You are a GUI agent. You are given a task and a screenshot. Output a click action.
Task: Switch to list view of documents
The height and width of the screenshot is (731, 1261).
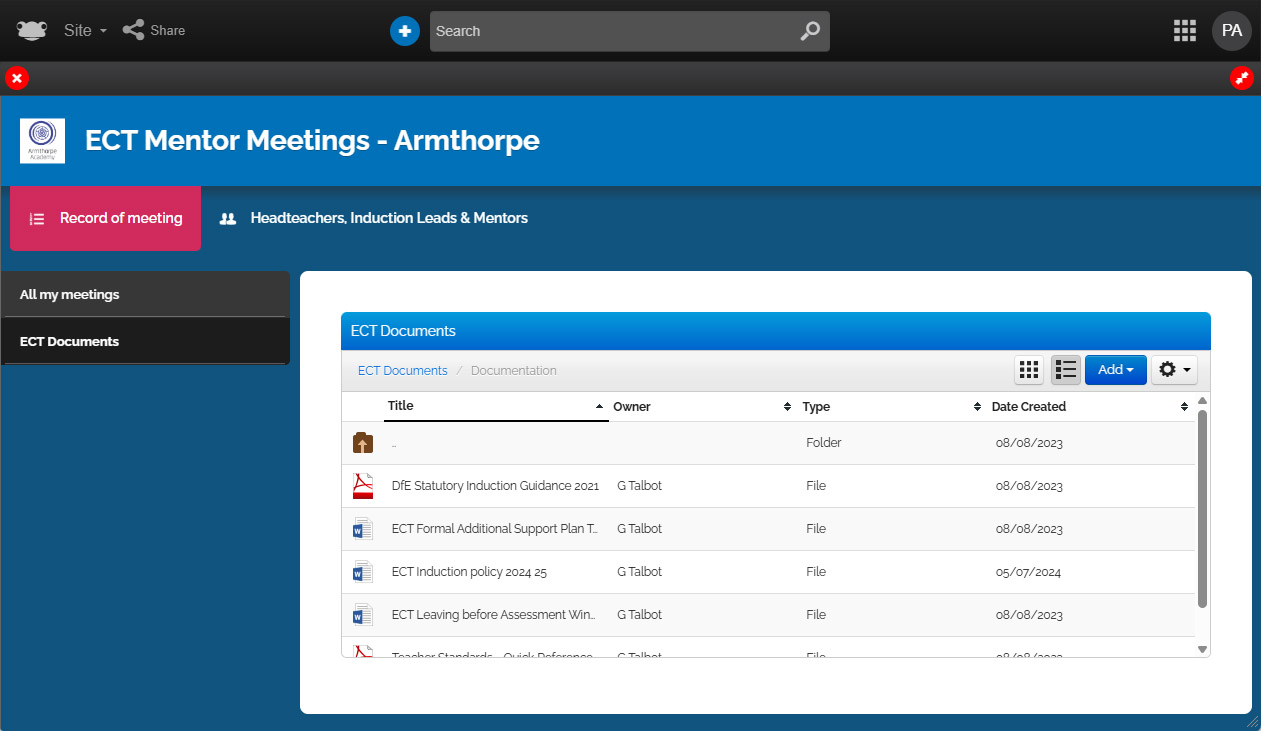tap(1066, 370)
